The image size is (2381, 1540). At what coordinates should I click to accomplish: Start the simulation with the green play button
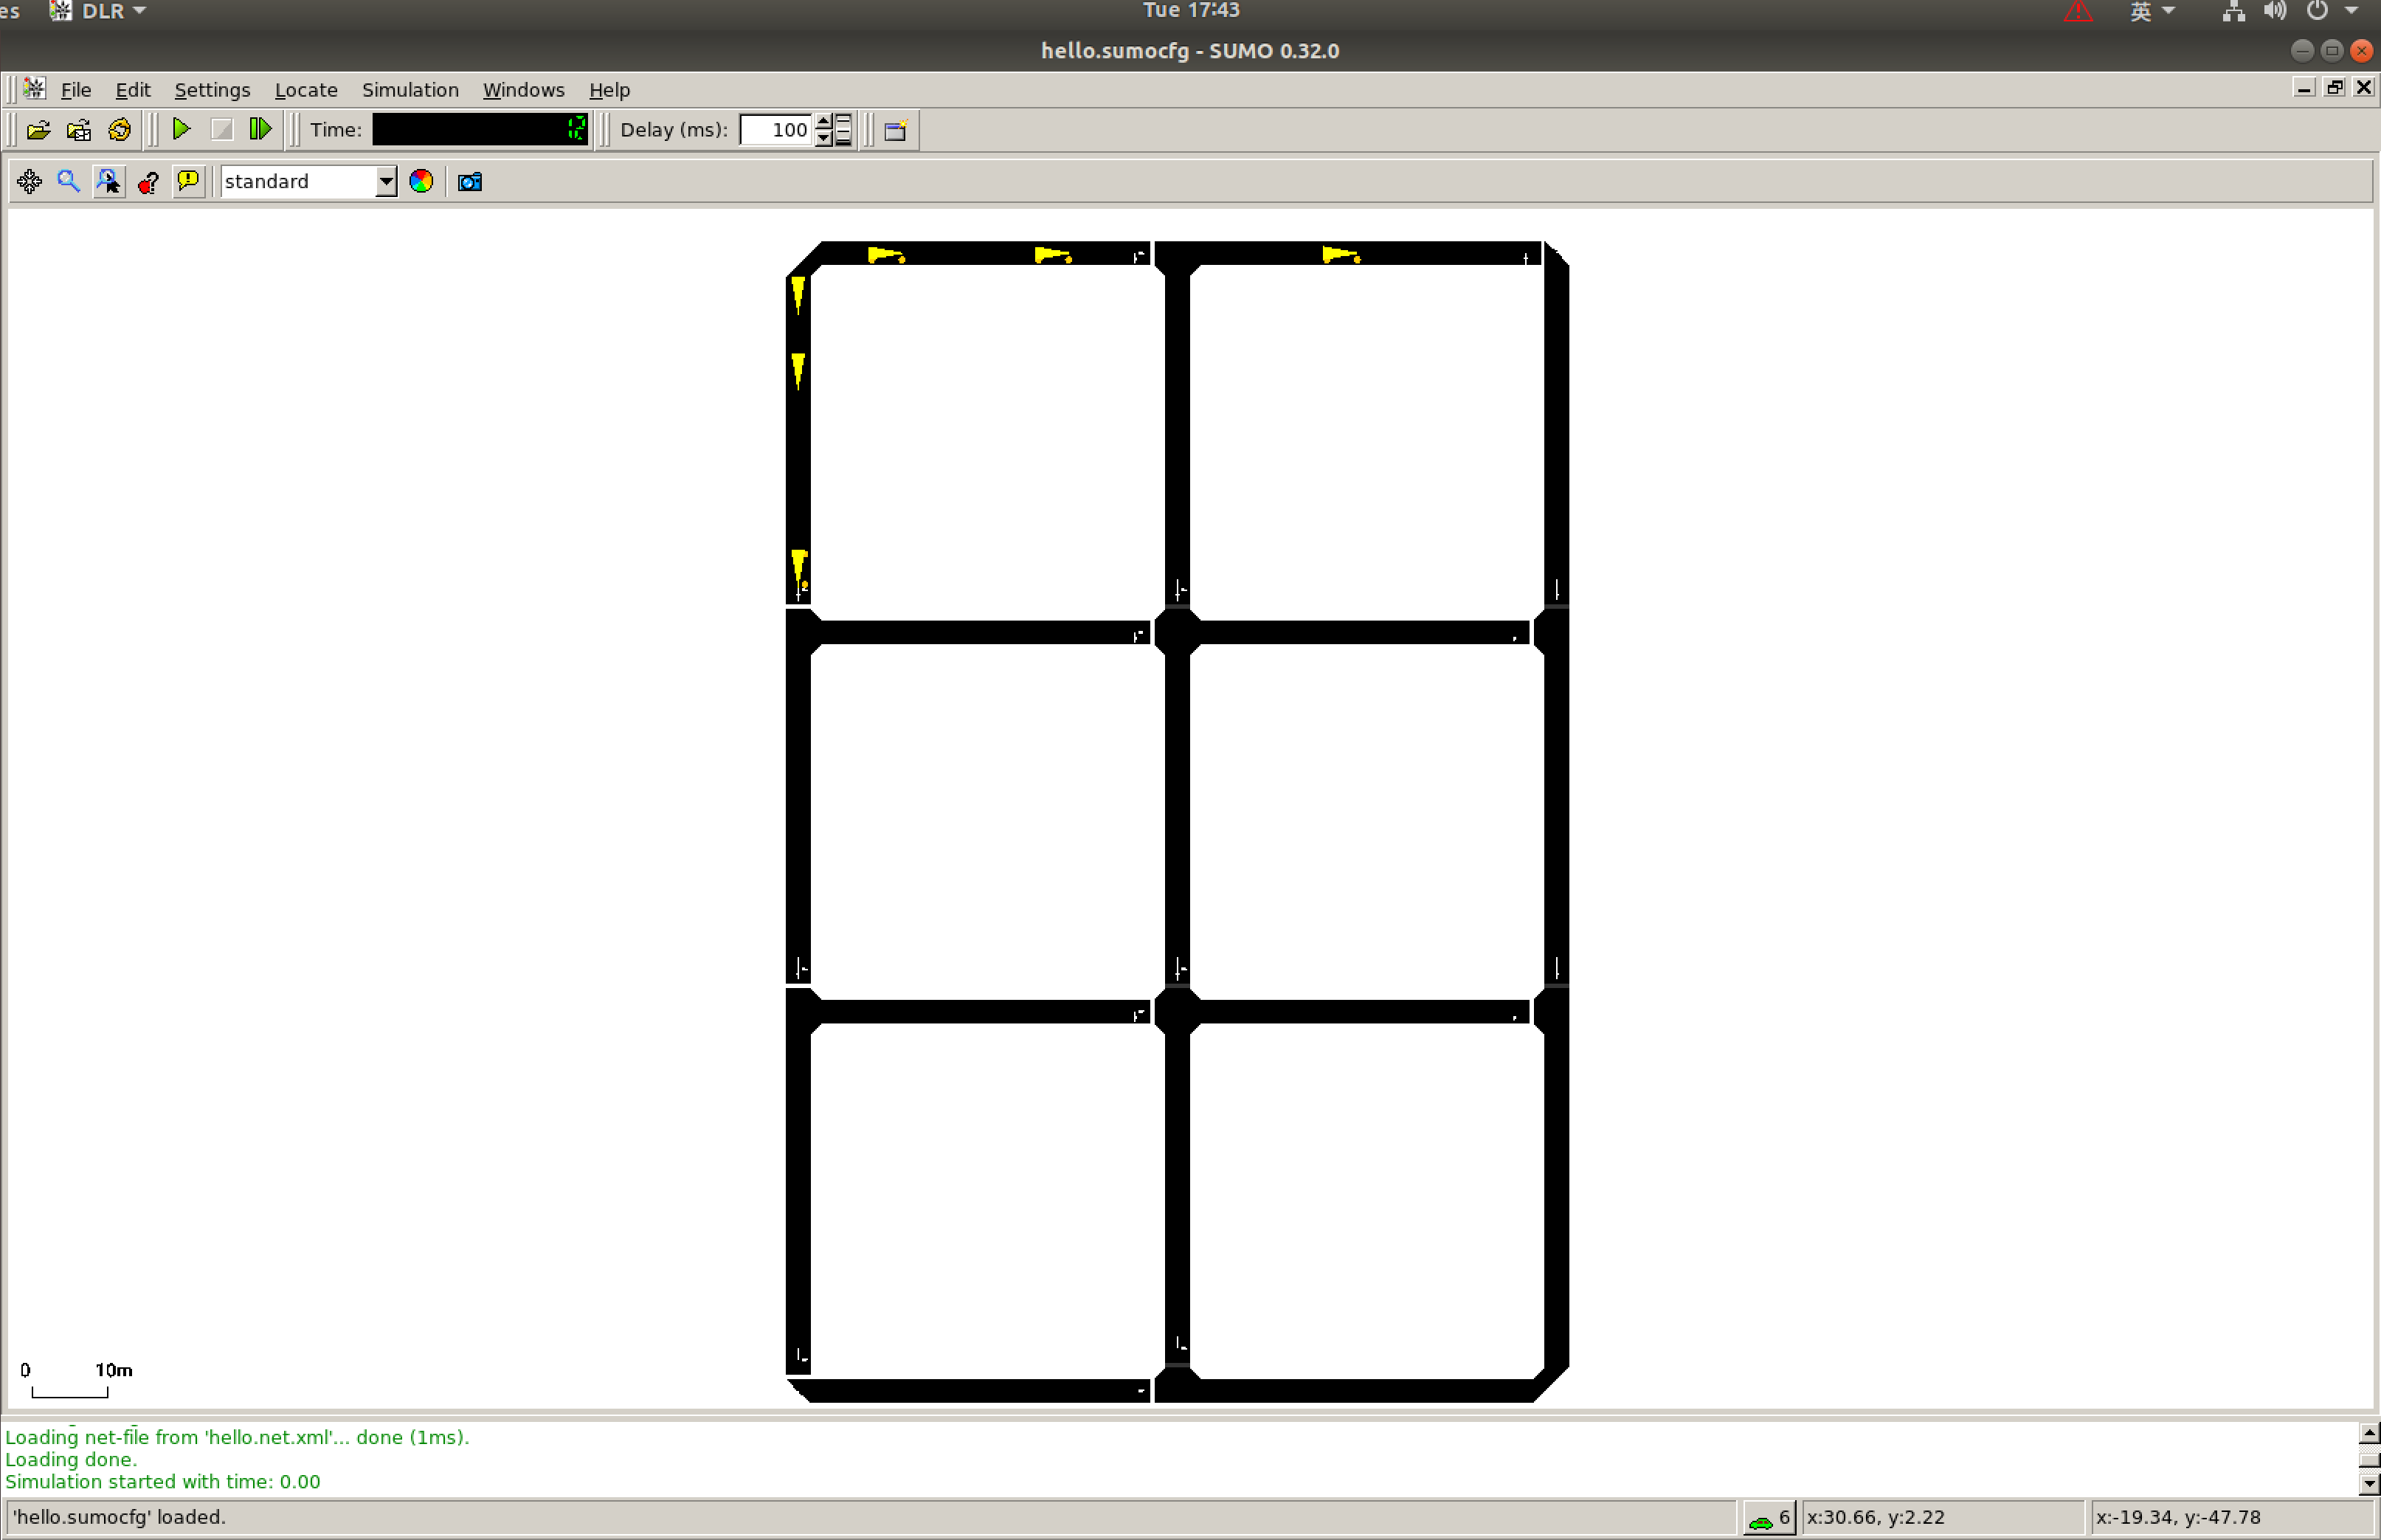tap(181, 129)
